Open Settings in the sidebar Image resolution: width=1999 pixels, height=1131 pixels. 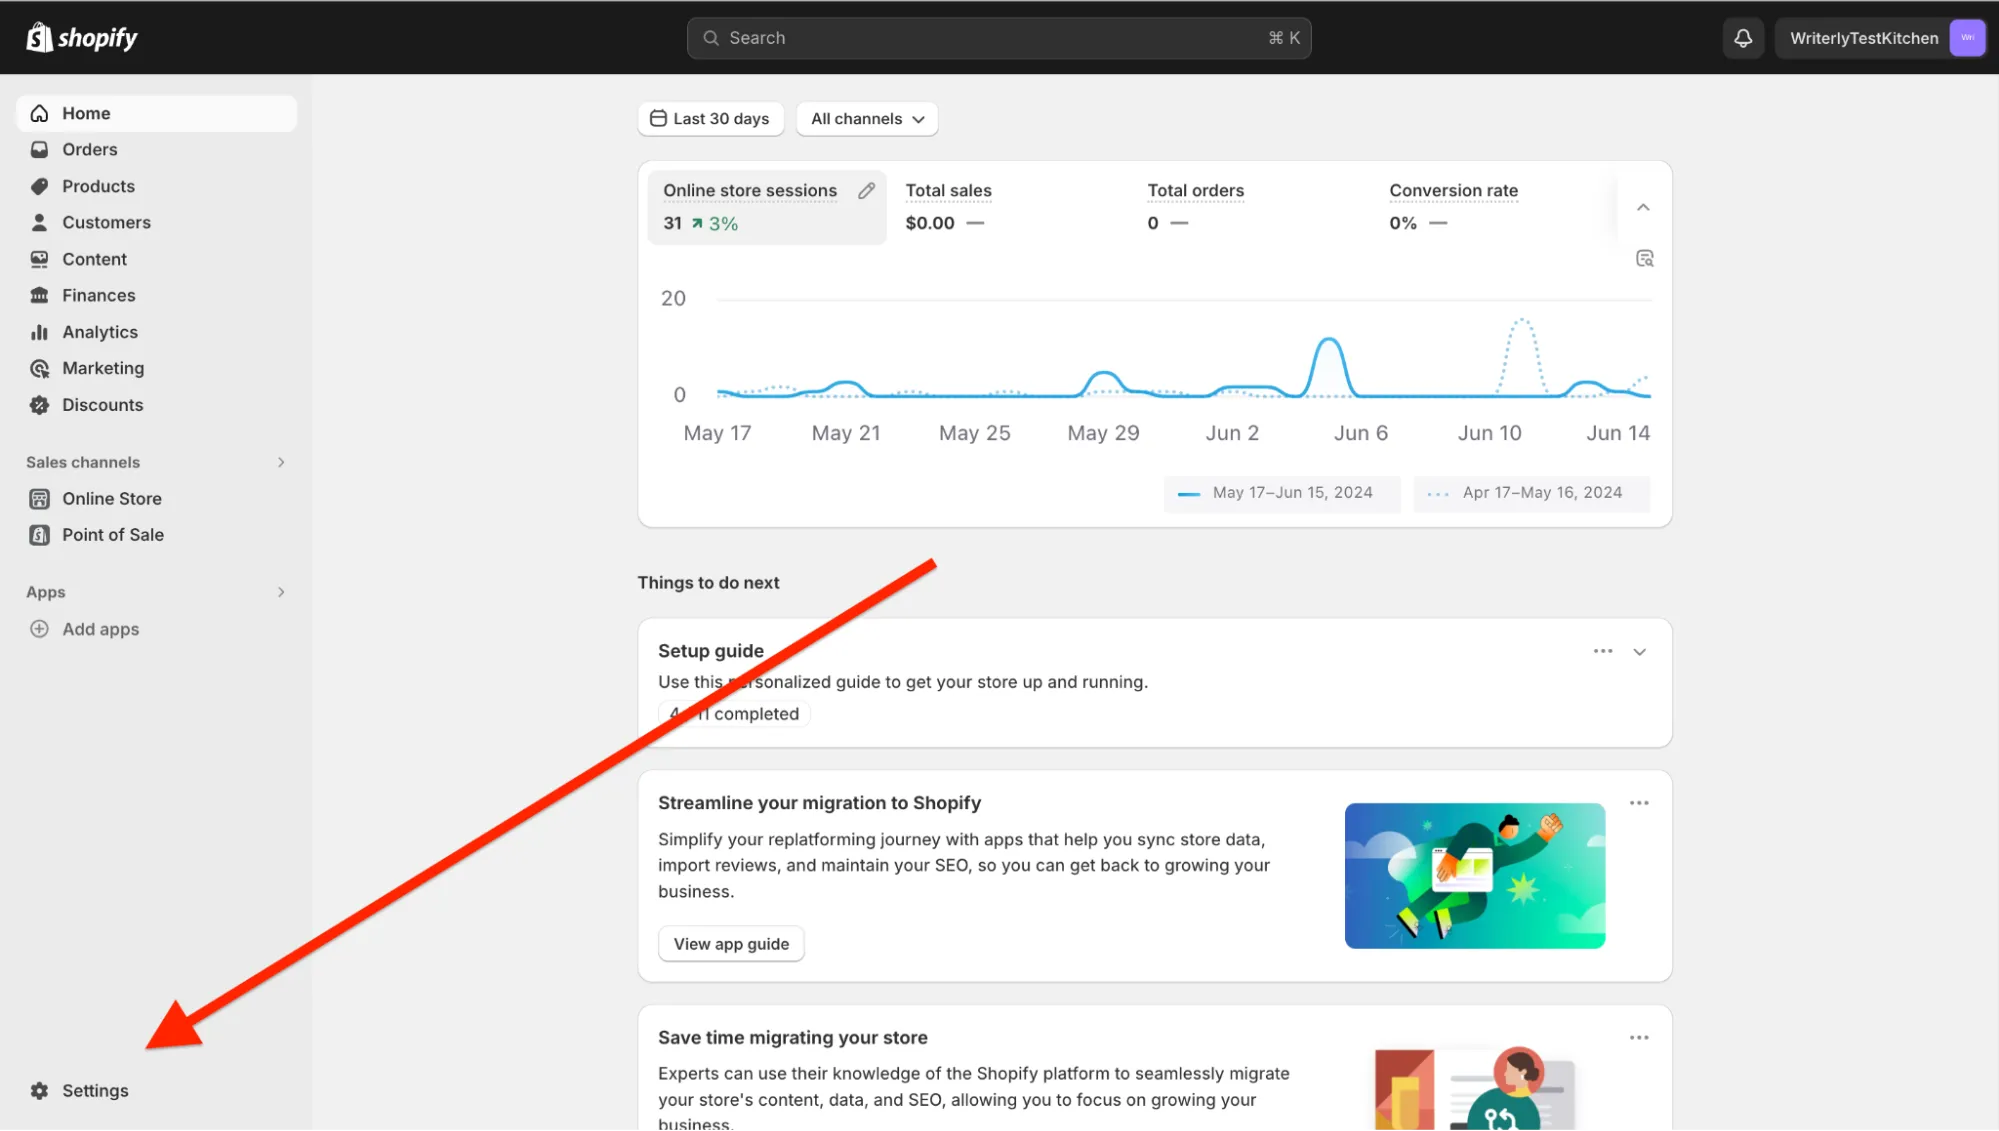pos(156,1090)
